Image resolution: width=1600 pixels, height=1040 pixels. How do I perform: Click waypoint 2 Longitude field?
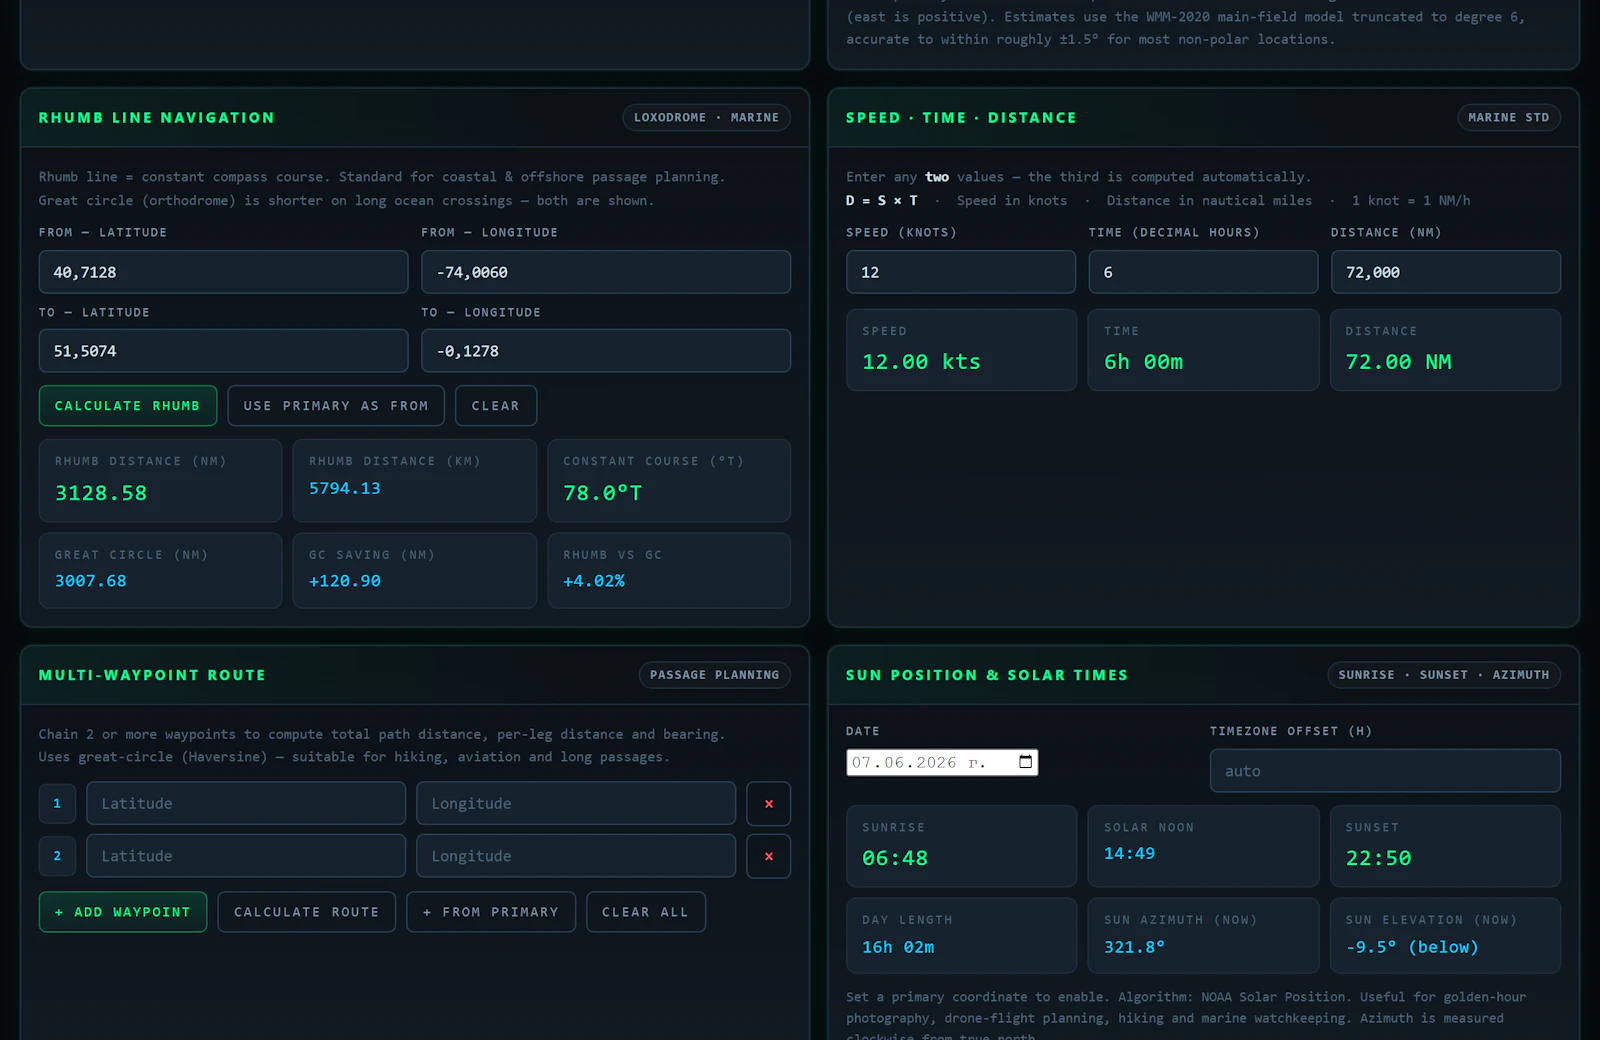pyautogui.click(x=576, y=856)
